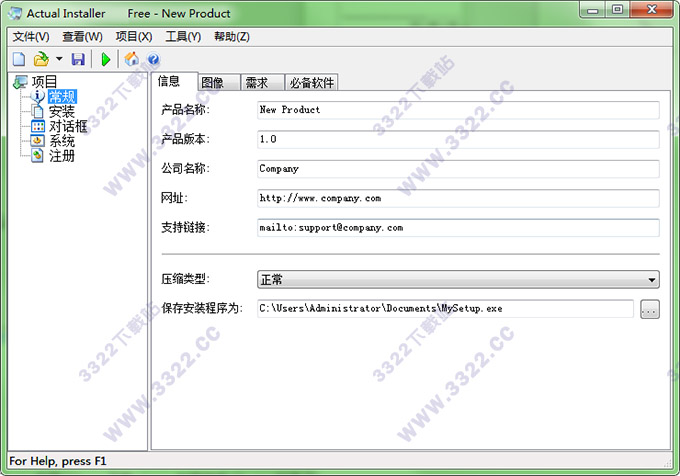680x476 pixels.
Task: Select the 常规 tree item
Action: (x=62, y=96)
